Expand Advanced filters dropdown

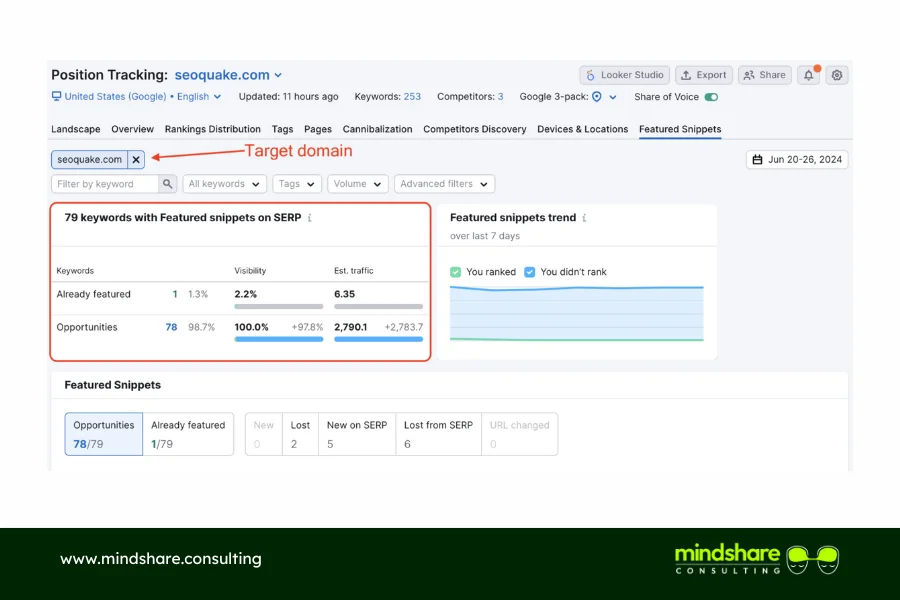(x=444, y=184)
